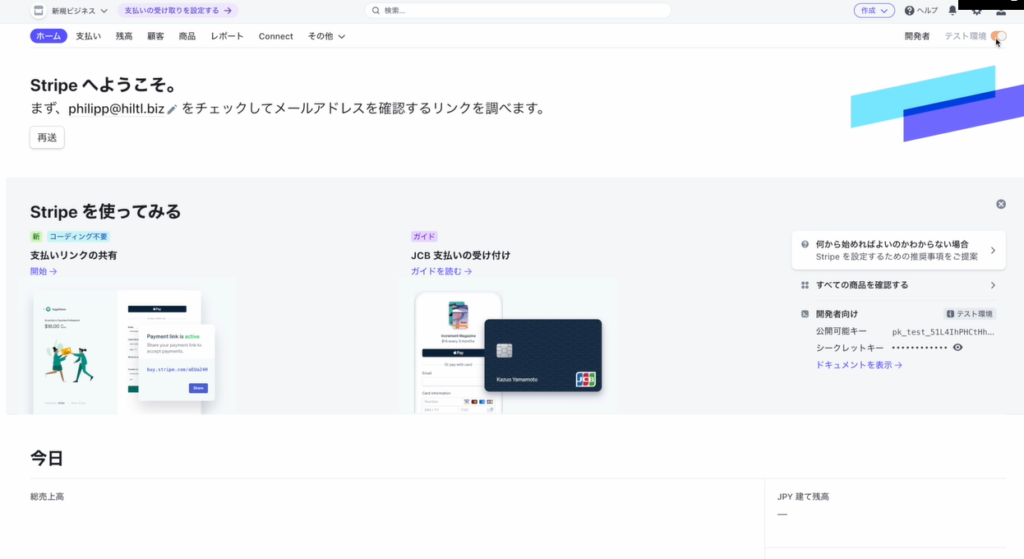Click the ガイド tag
The height and width of the screenshot is (559, 1024).
(424, 236)
